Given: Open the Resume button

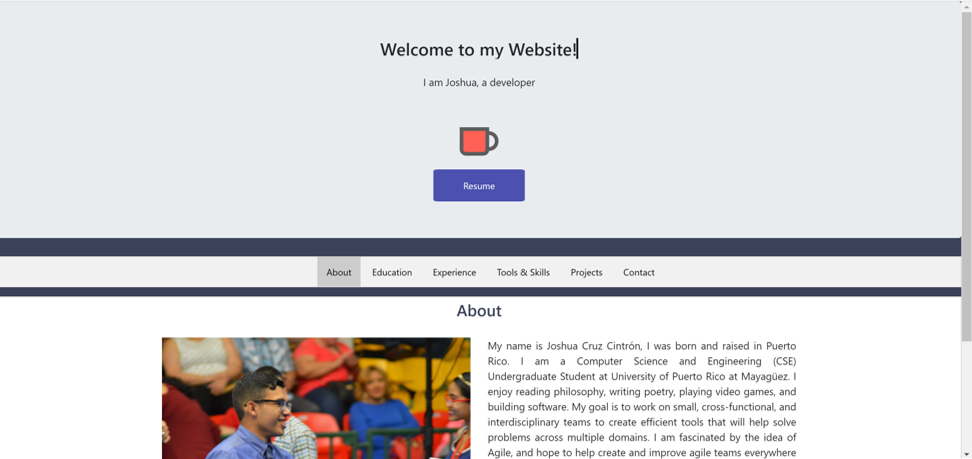Looking at the screenshot, I should 479,185.
